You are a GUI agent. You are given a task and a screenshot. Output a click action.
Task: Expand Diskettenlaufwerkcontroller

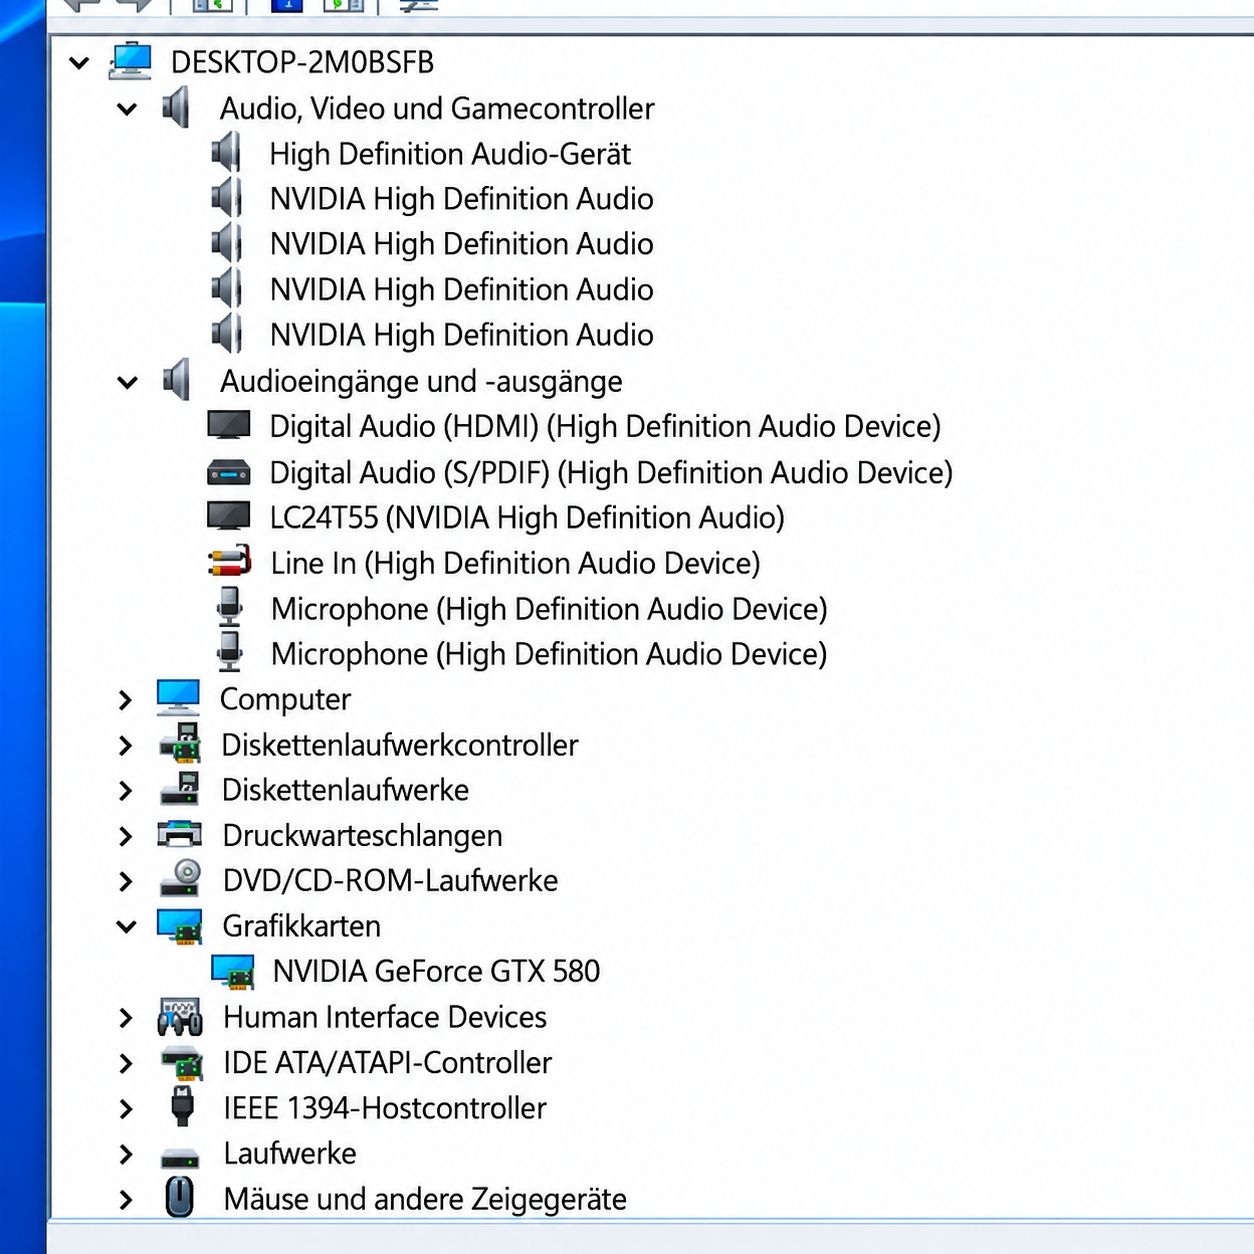pyautogui.click(x=125, y=745)
